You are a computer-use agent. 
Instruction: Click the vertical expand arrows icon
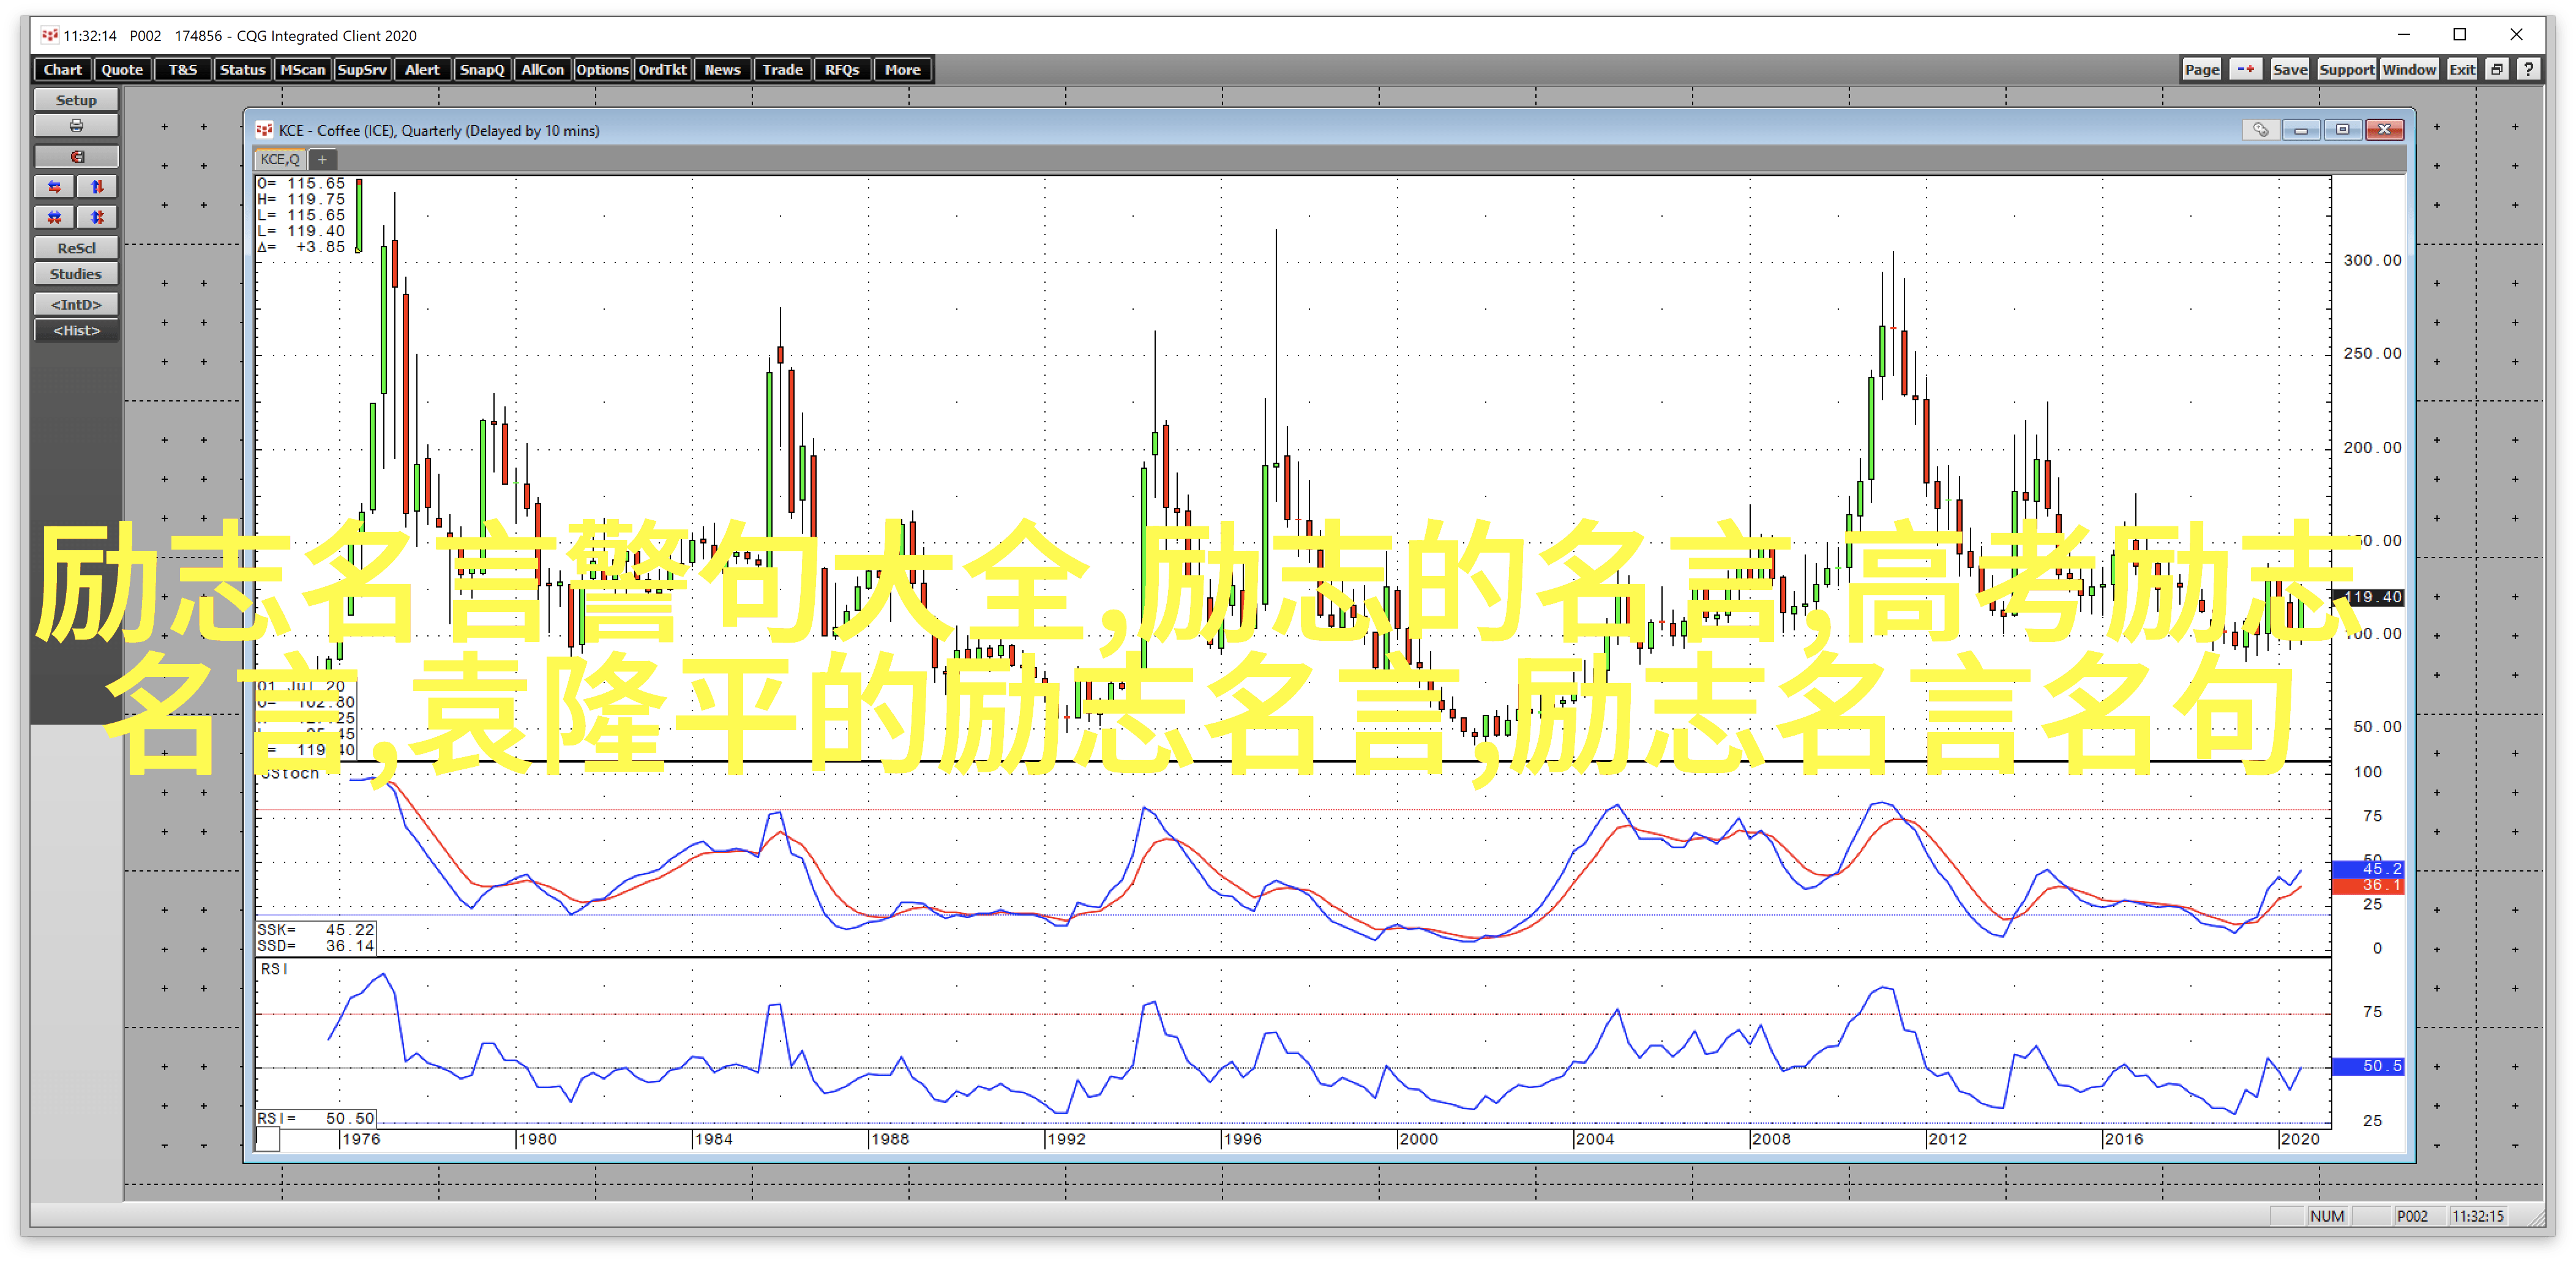coord(97,187)
